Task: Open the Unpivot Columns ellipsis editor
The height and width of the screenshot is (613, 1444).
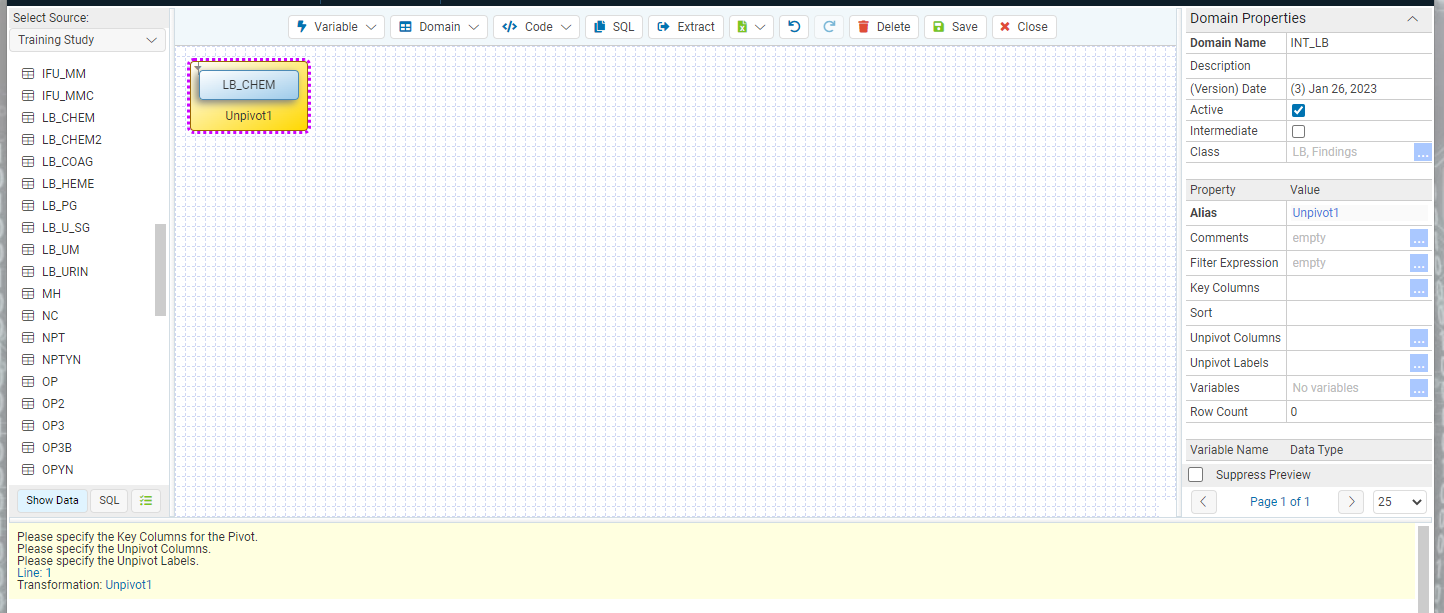Action: tap(1418, 338)
